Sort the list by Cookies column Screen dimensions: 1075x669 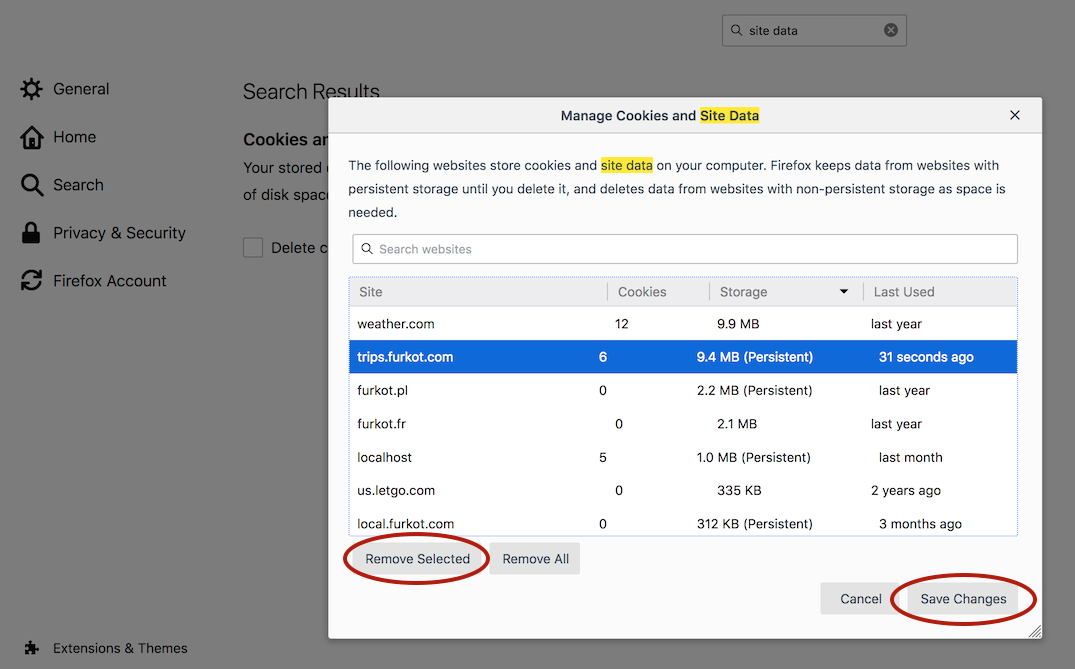pos(657,292)
